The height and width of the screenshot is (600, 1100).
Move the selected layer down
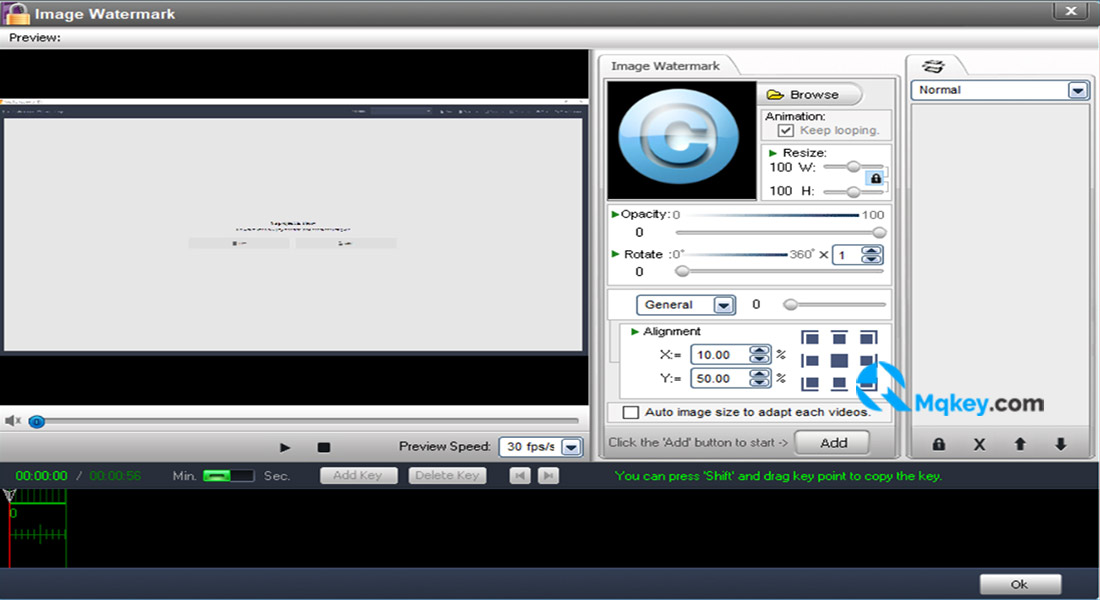(1061, 444)
